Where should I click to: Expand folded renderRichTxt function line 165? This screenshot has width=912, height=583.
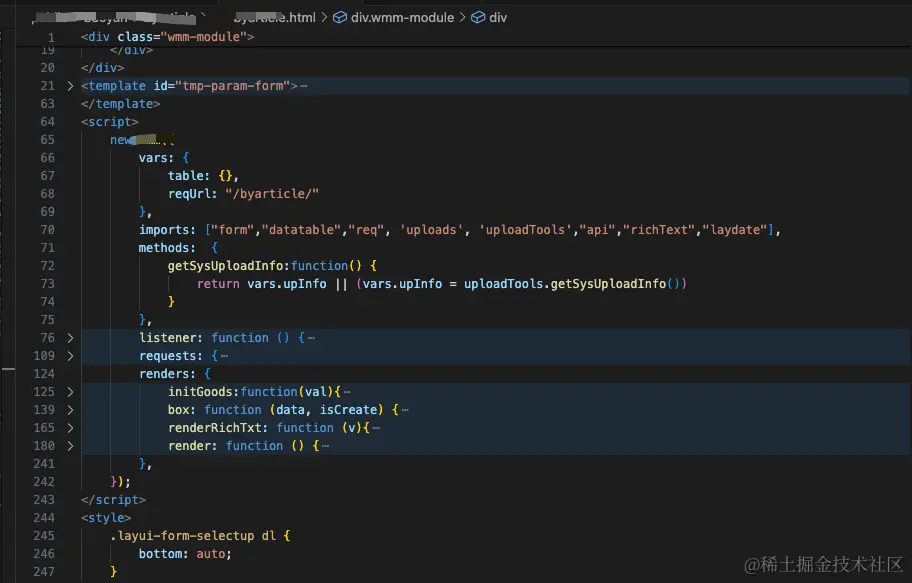70,428
